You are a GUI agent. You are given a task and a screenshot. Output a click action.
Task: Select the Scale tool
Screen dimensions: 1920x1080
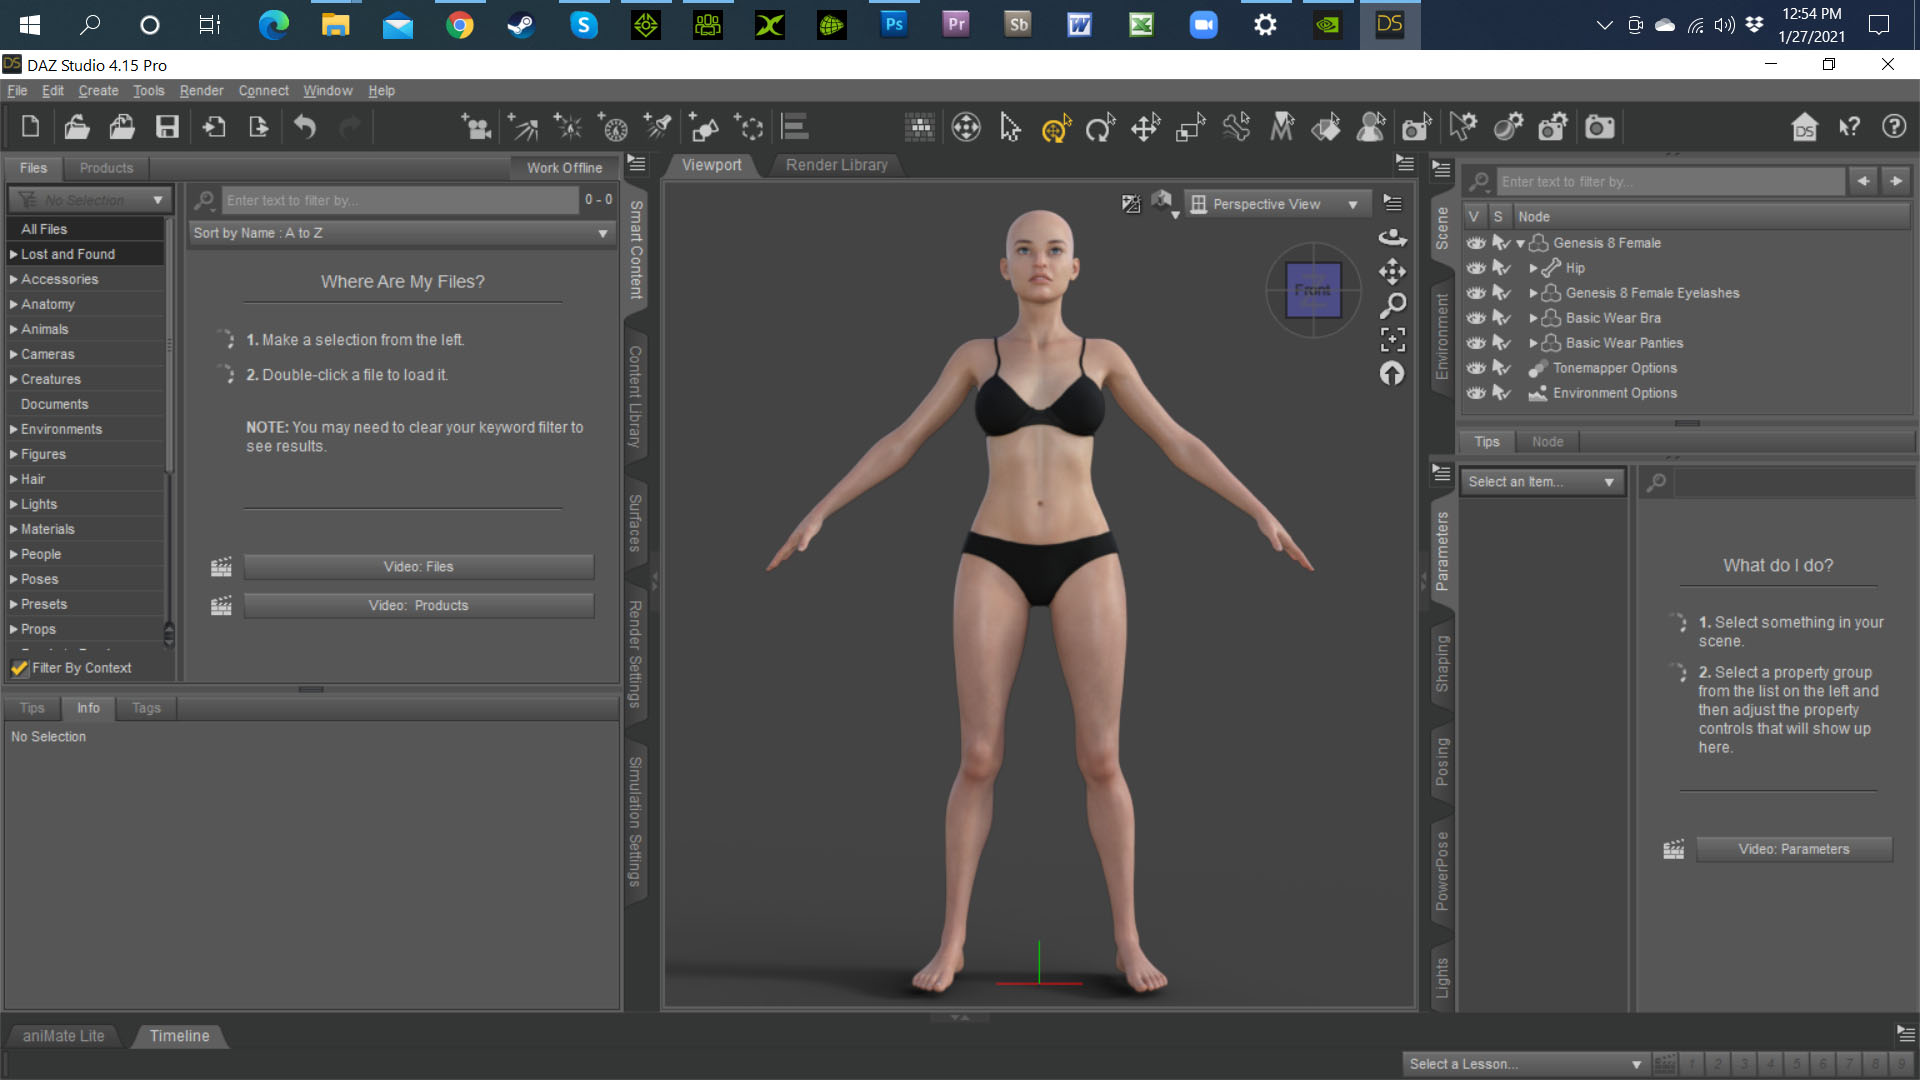1191,127
